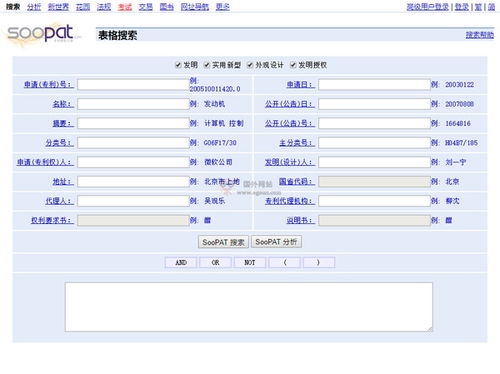The width and height of the screenshot is (500, 374).
Task: Focus the 权利要求书 input field
Action: [x=133, y=220]
